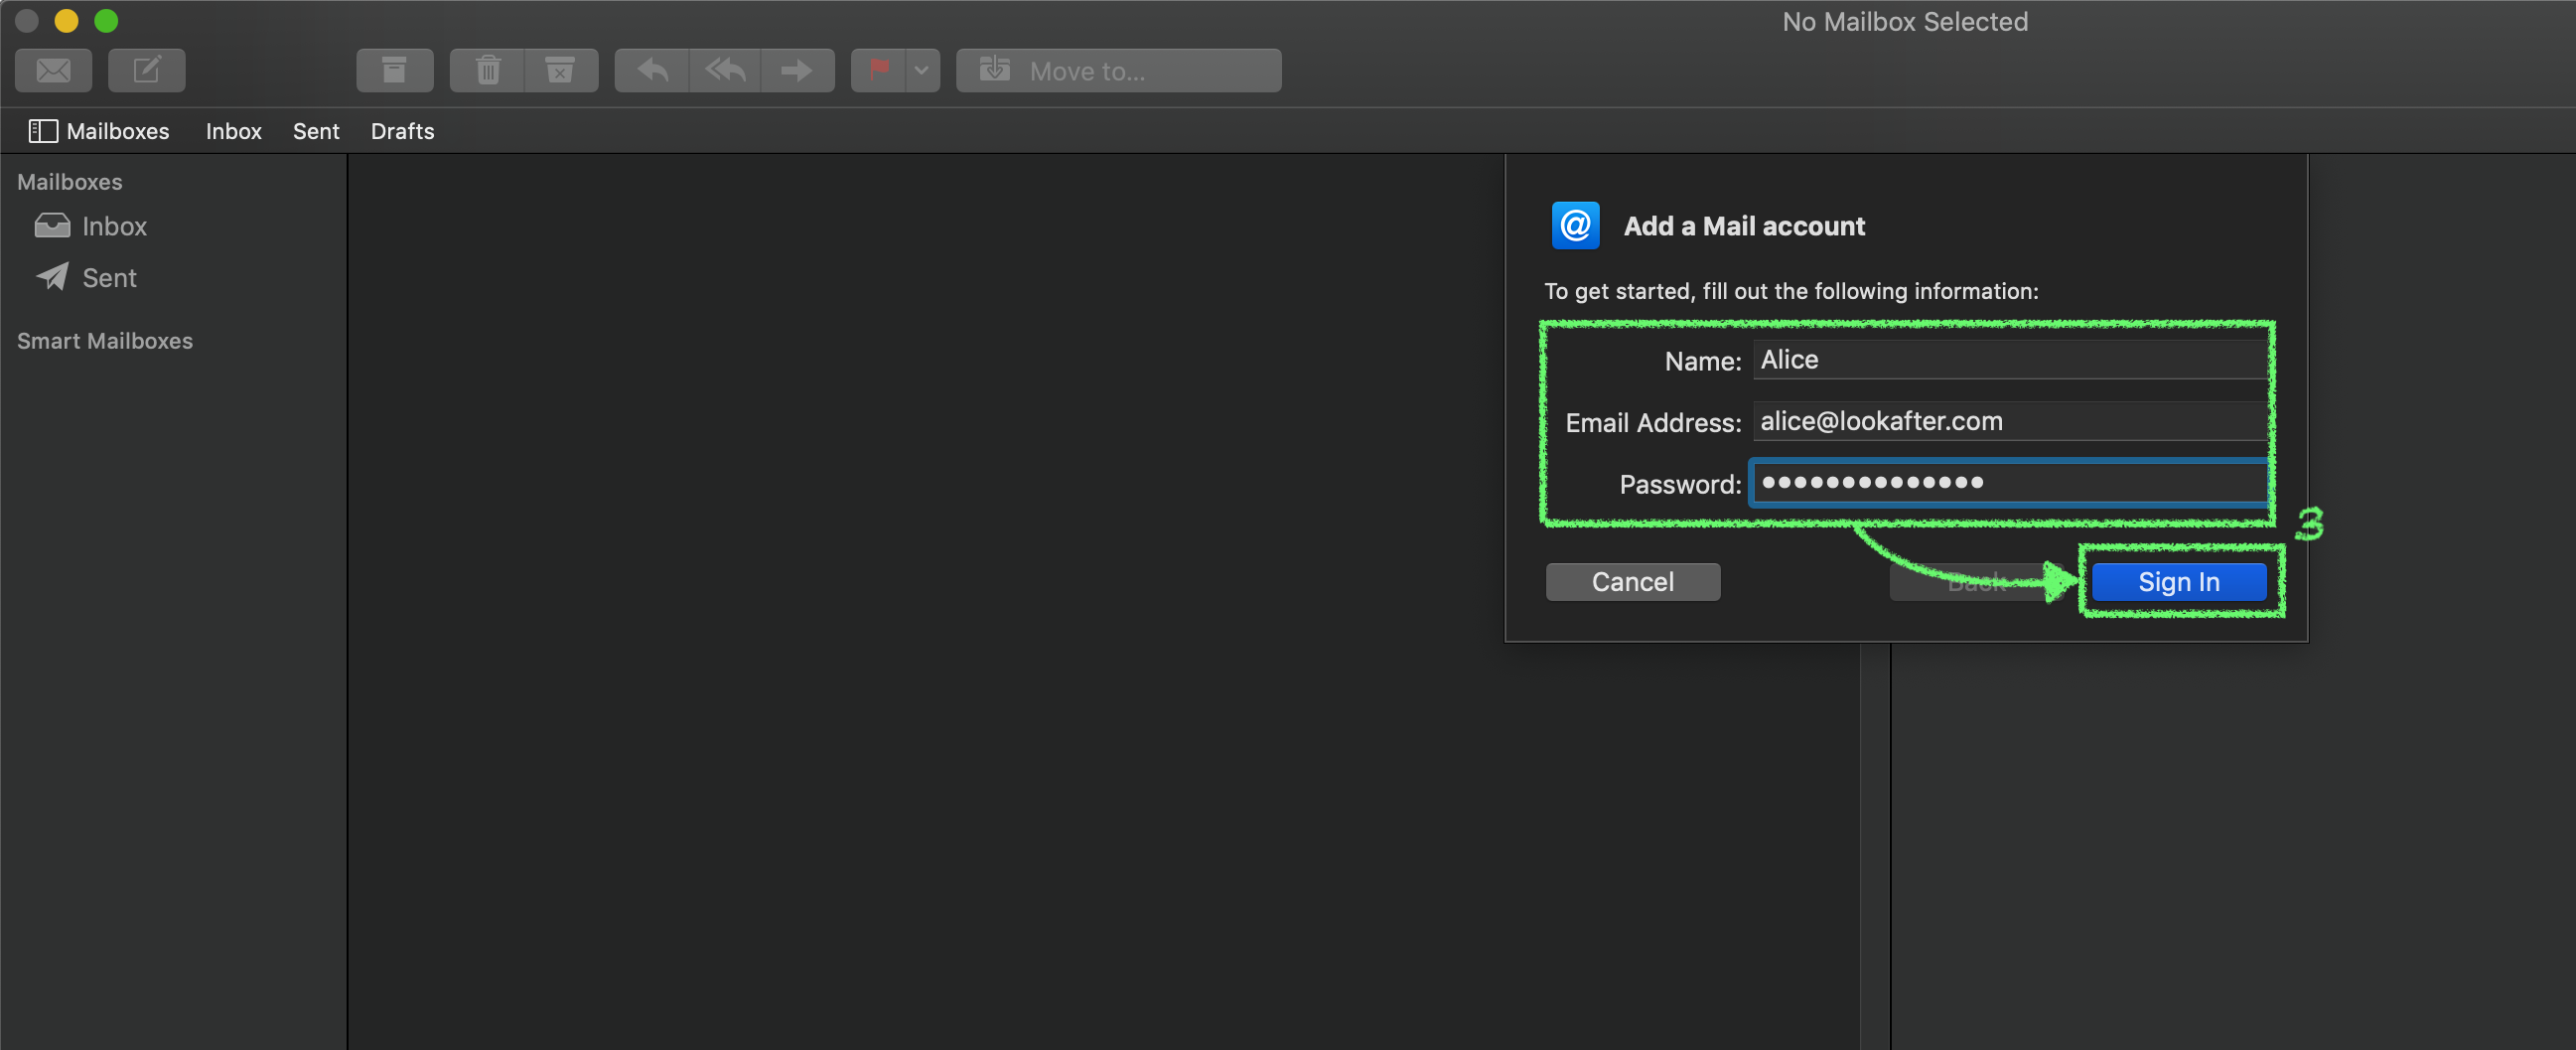Select Inbox in the sidebar
The image size is (2576, 1050).
pyautogui.click(x=113, y=227)
